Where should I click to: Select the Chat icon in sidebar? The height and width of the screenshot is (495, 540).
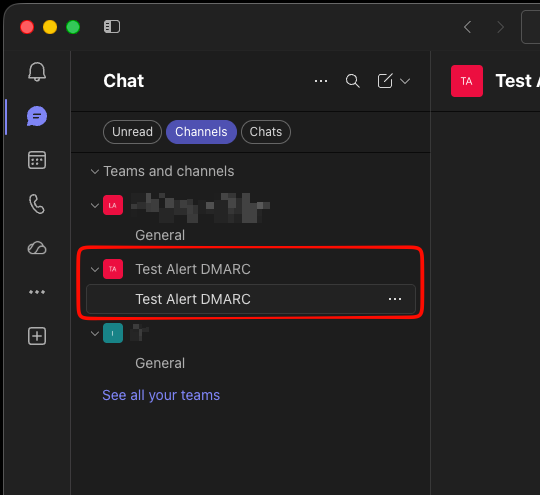coord(37,116)
